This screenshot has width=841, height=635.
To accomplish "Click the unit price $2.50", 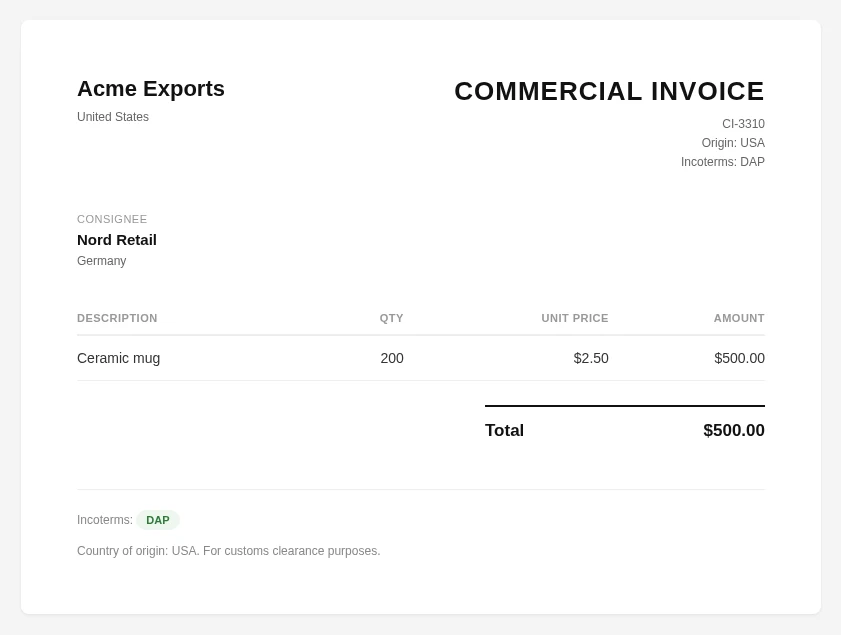I will coord(591,358).
